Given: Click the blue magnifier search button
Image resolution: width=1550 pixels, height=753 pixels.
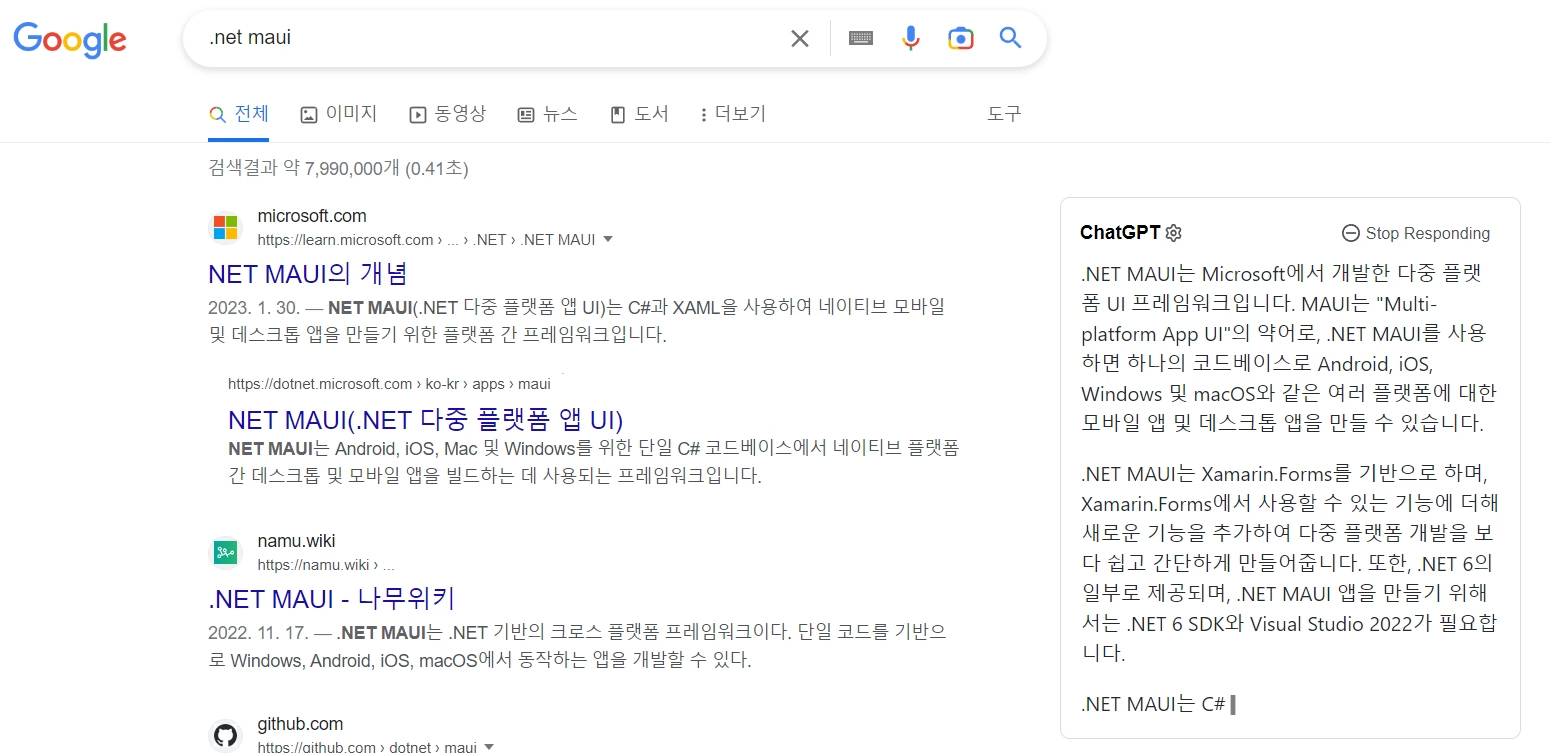Looking at the screenshot, I should pyautogui.click(x=1011, y=38).
